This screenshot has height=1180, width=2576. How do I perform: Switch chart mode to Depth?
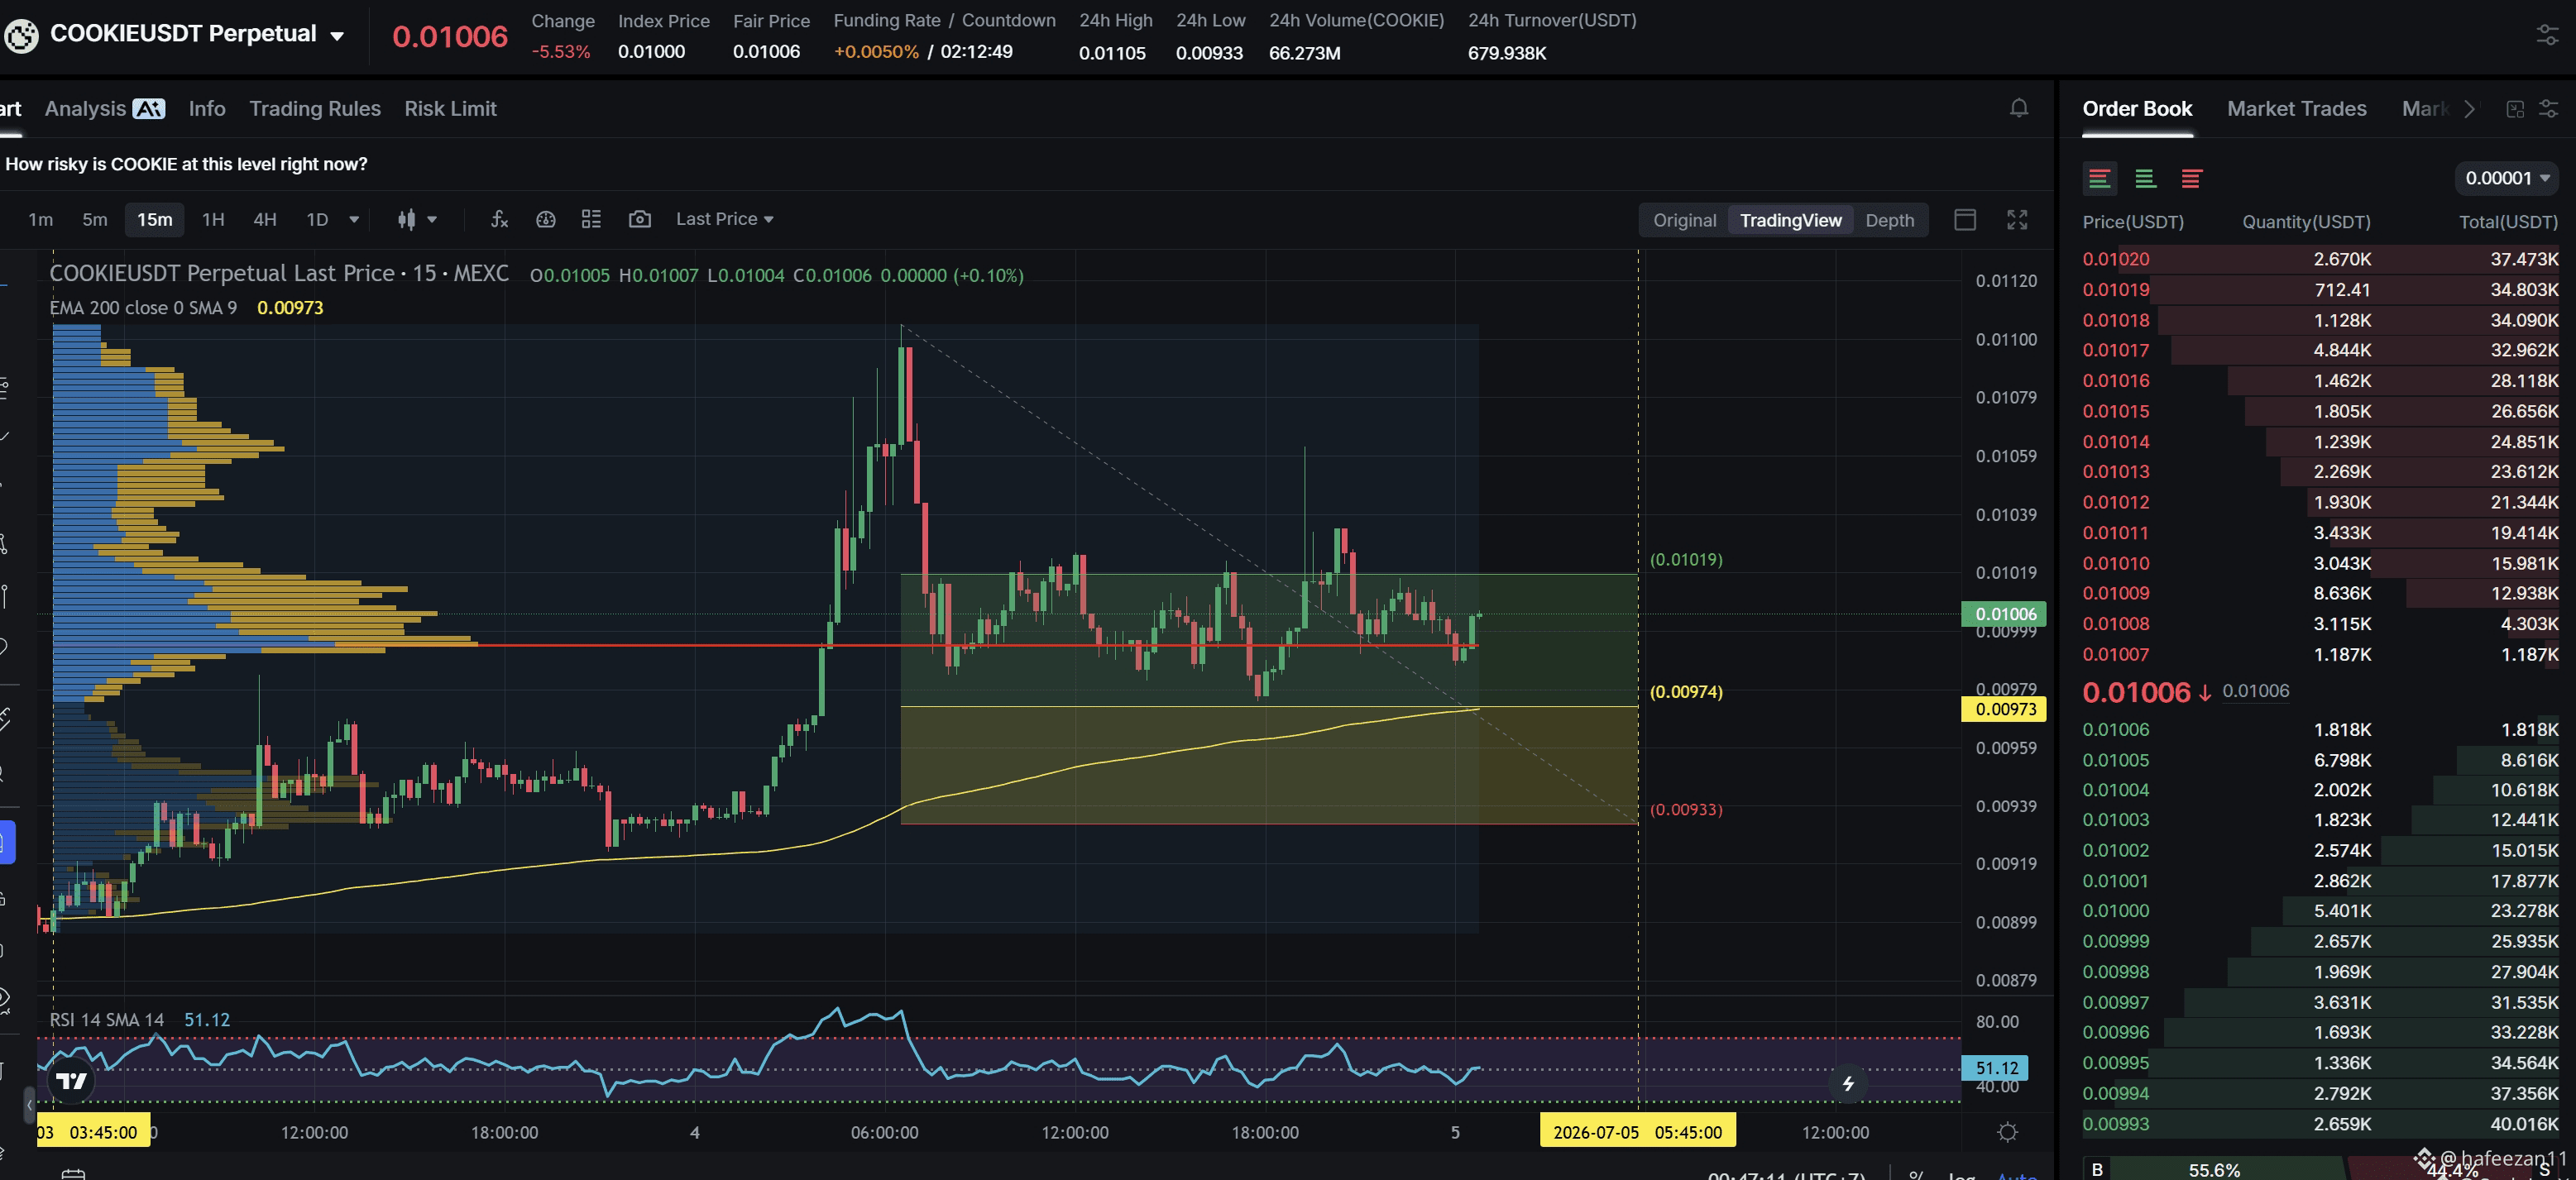click(x=1889, y=220)
